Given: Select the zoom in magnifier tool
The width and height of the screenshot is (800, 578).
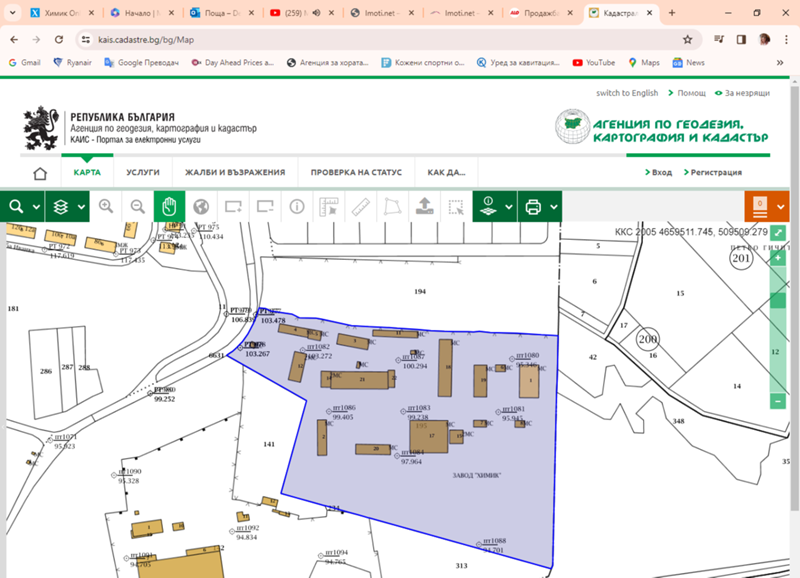Looking at the screenshot, I should click(105, 207).
